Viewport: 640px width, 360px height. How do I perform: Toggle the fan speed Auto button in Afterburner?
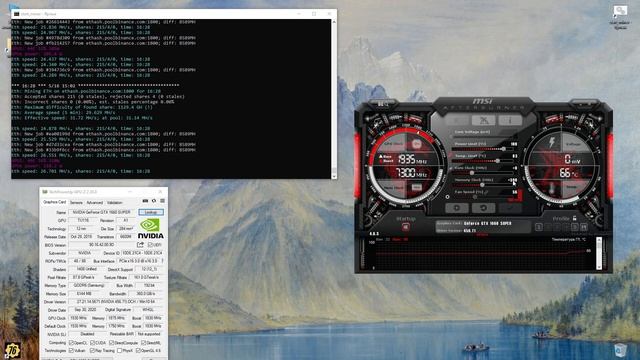(515, 200)
